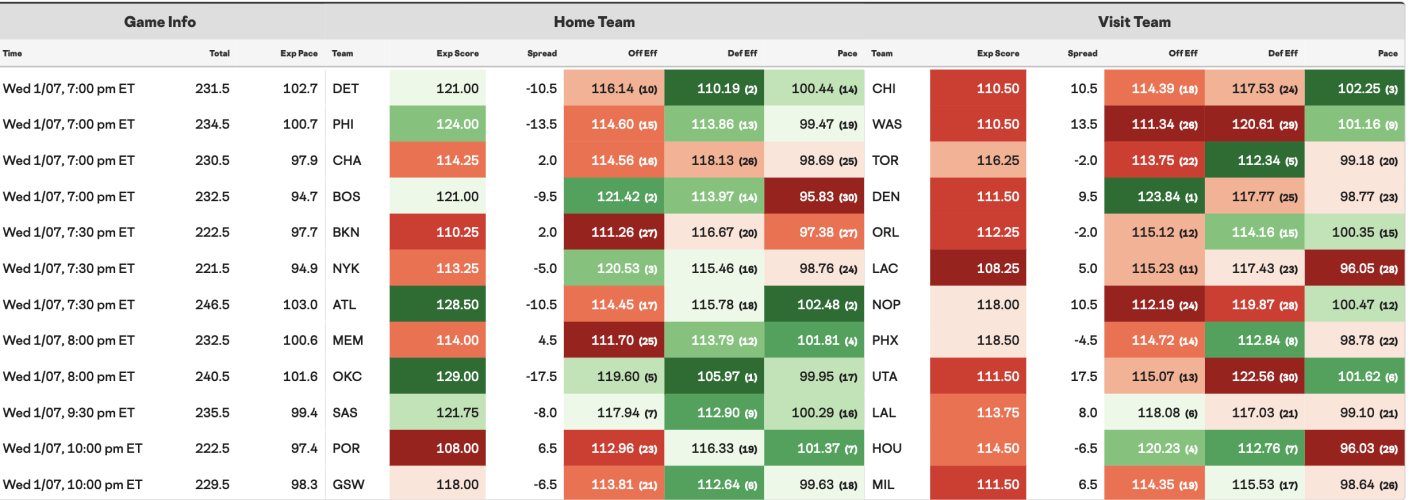This screenshot has height=500, width=1420.
Task: Select visit team NOP cell
Action: click(885, 304)
